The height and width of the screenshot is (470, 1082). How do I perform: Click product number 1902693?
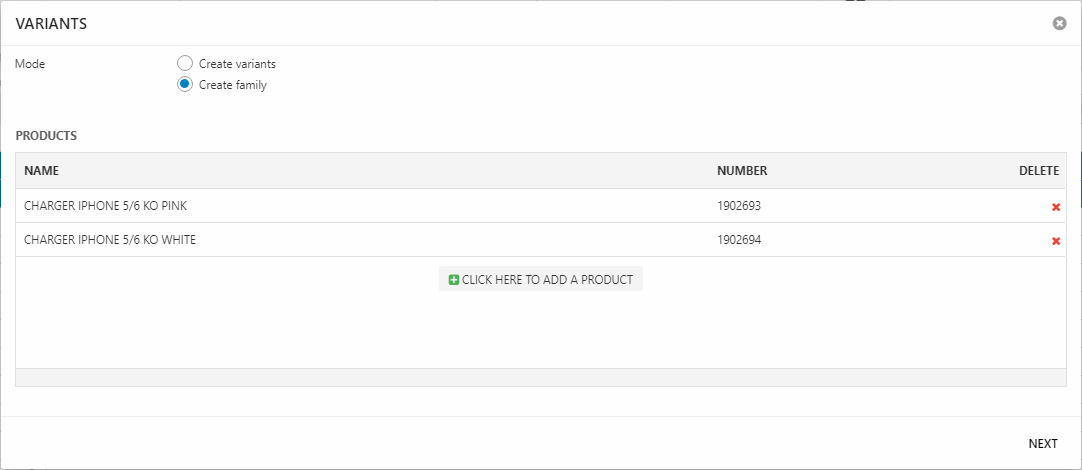(x=739, y=206)
